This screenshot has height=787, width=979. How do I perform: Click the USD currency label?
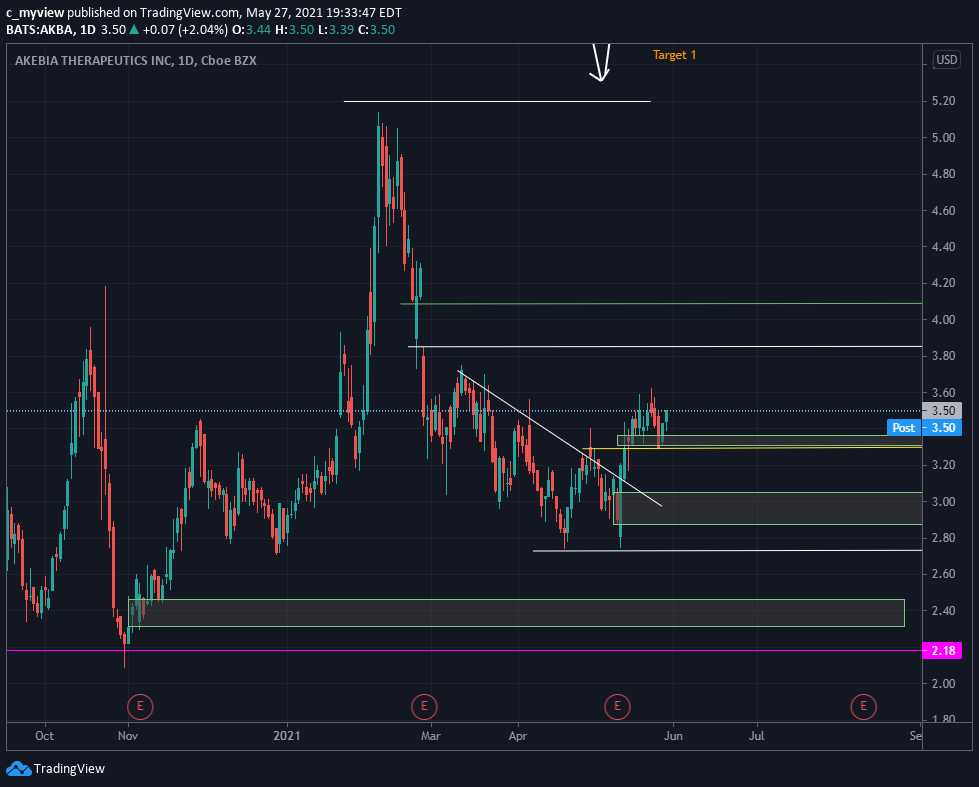(947, 60)
